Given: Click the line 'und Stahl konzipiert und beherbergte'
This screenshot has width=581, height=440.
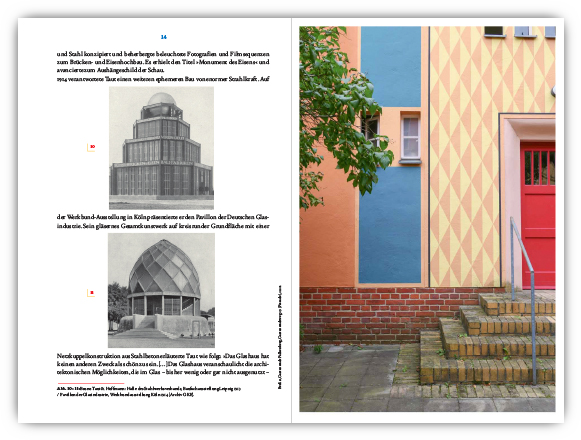Looking at the screenshot, I should click(163, 54).
